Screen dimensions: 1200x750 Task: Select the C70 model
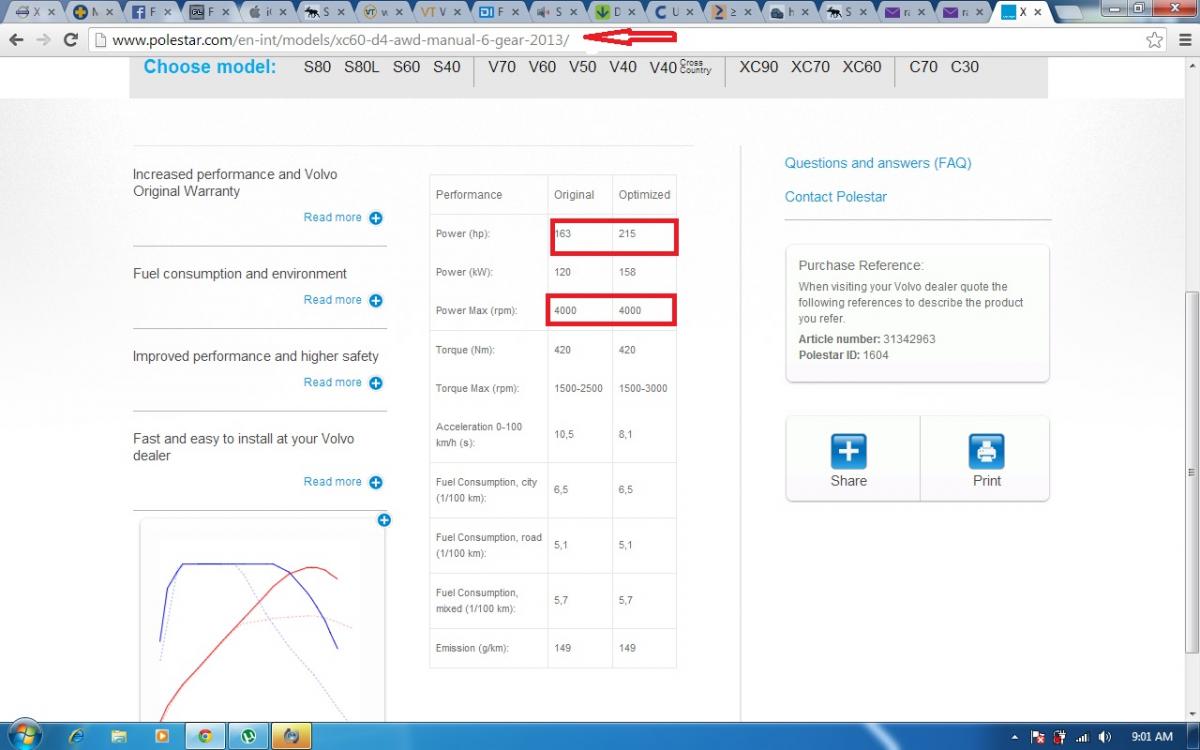pyautogui.click(x=924, y=67)
